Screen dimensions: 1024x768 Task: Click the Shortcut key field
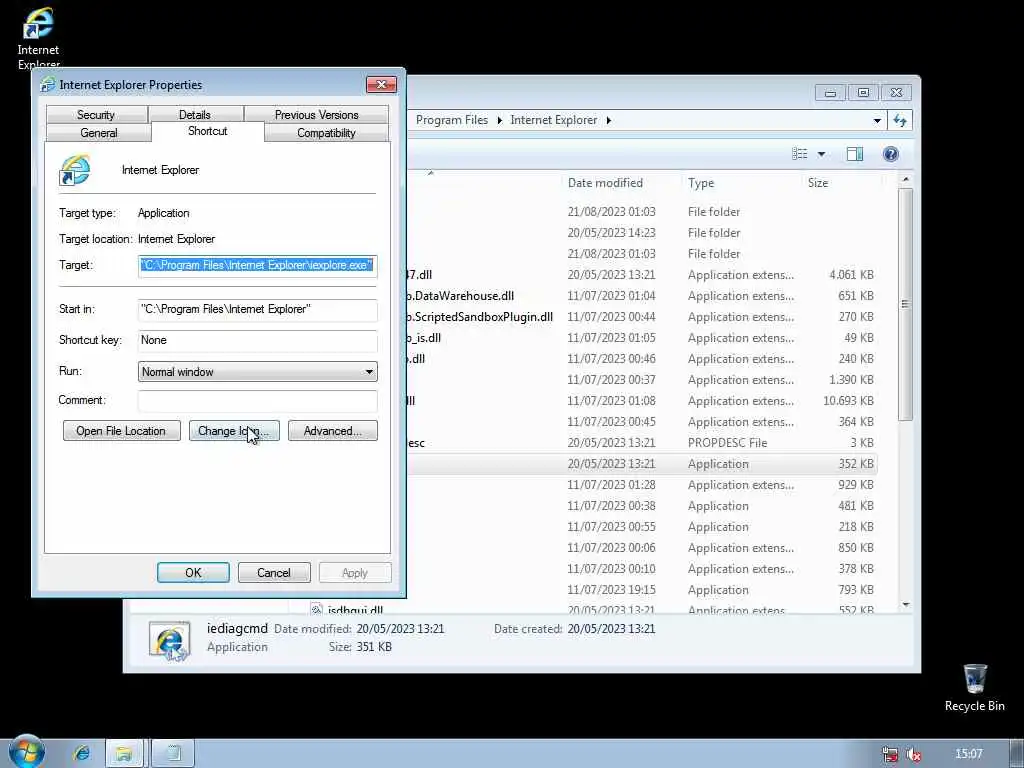point(257,340)
